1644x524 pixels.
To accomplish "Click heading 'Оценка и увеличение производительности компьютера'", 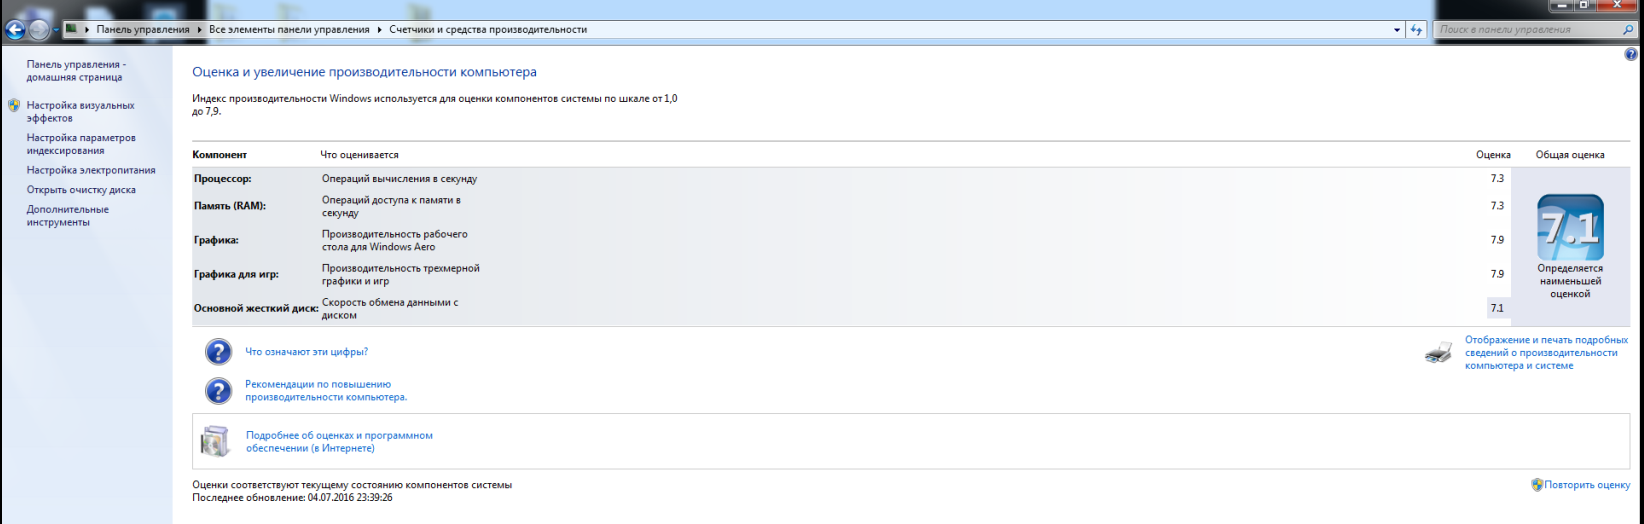I will (364, 72).
